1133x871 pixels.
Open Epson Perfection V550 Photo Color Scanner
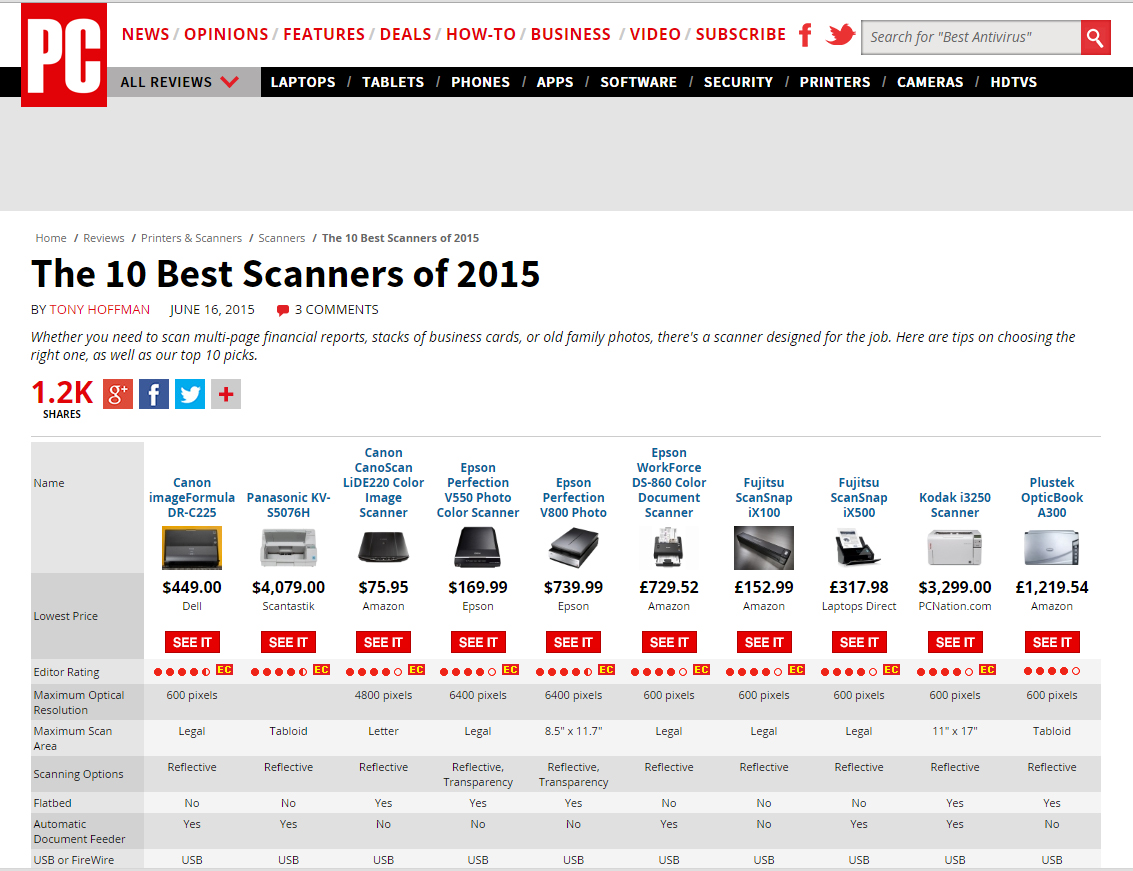478,490
